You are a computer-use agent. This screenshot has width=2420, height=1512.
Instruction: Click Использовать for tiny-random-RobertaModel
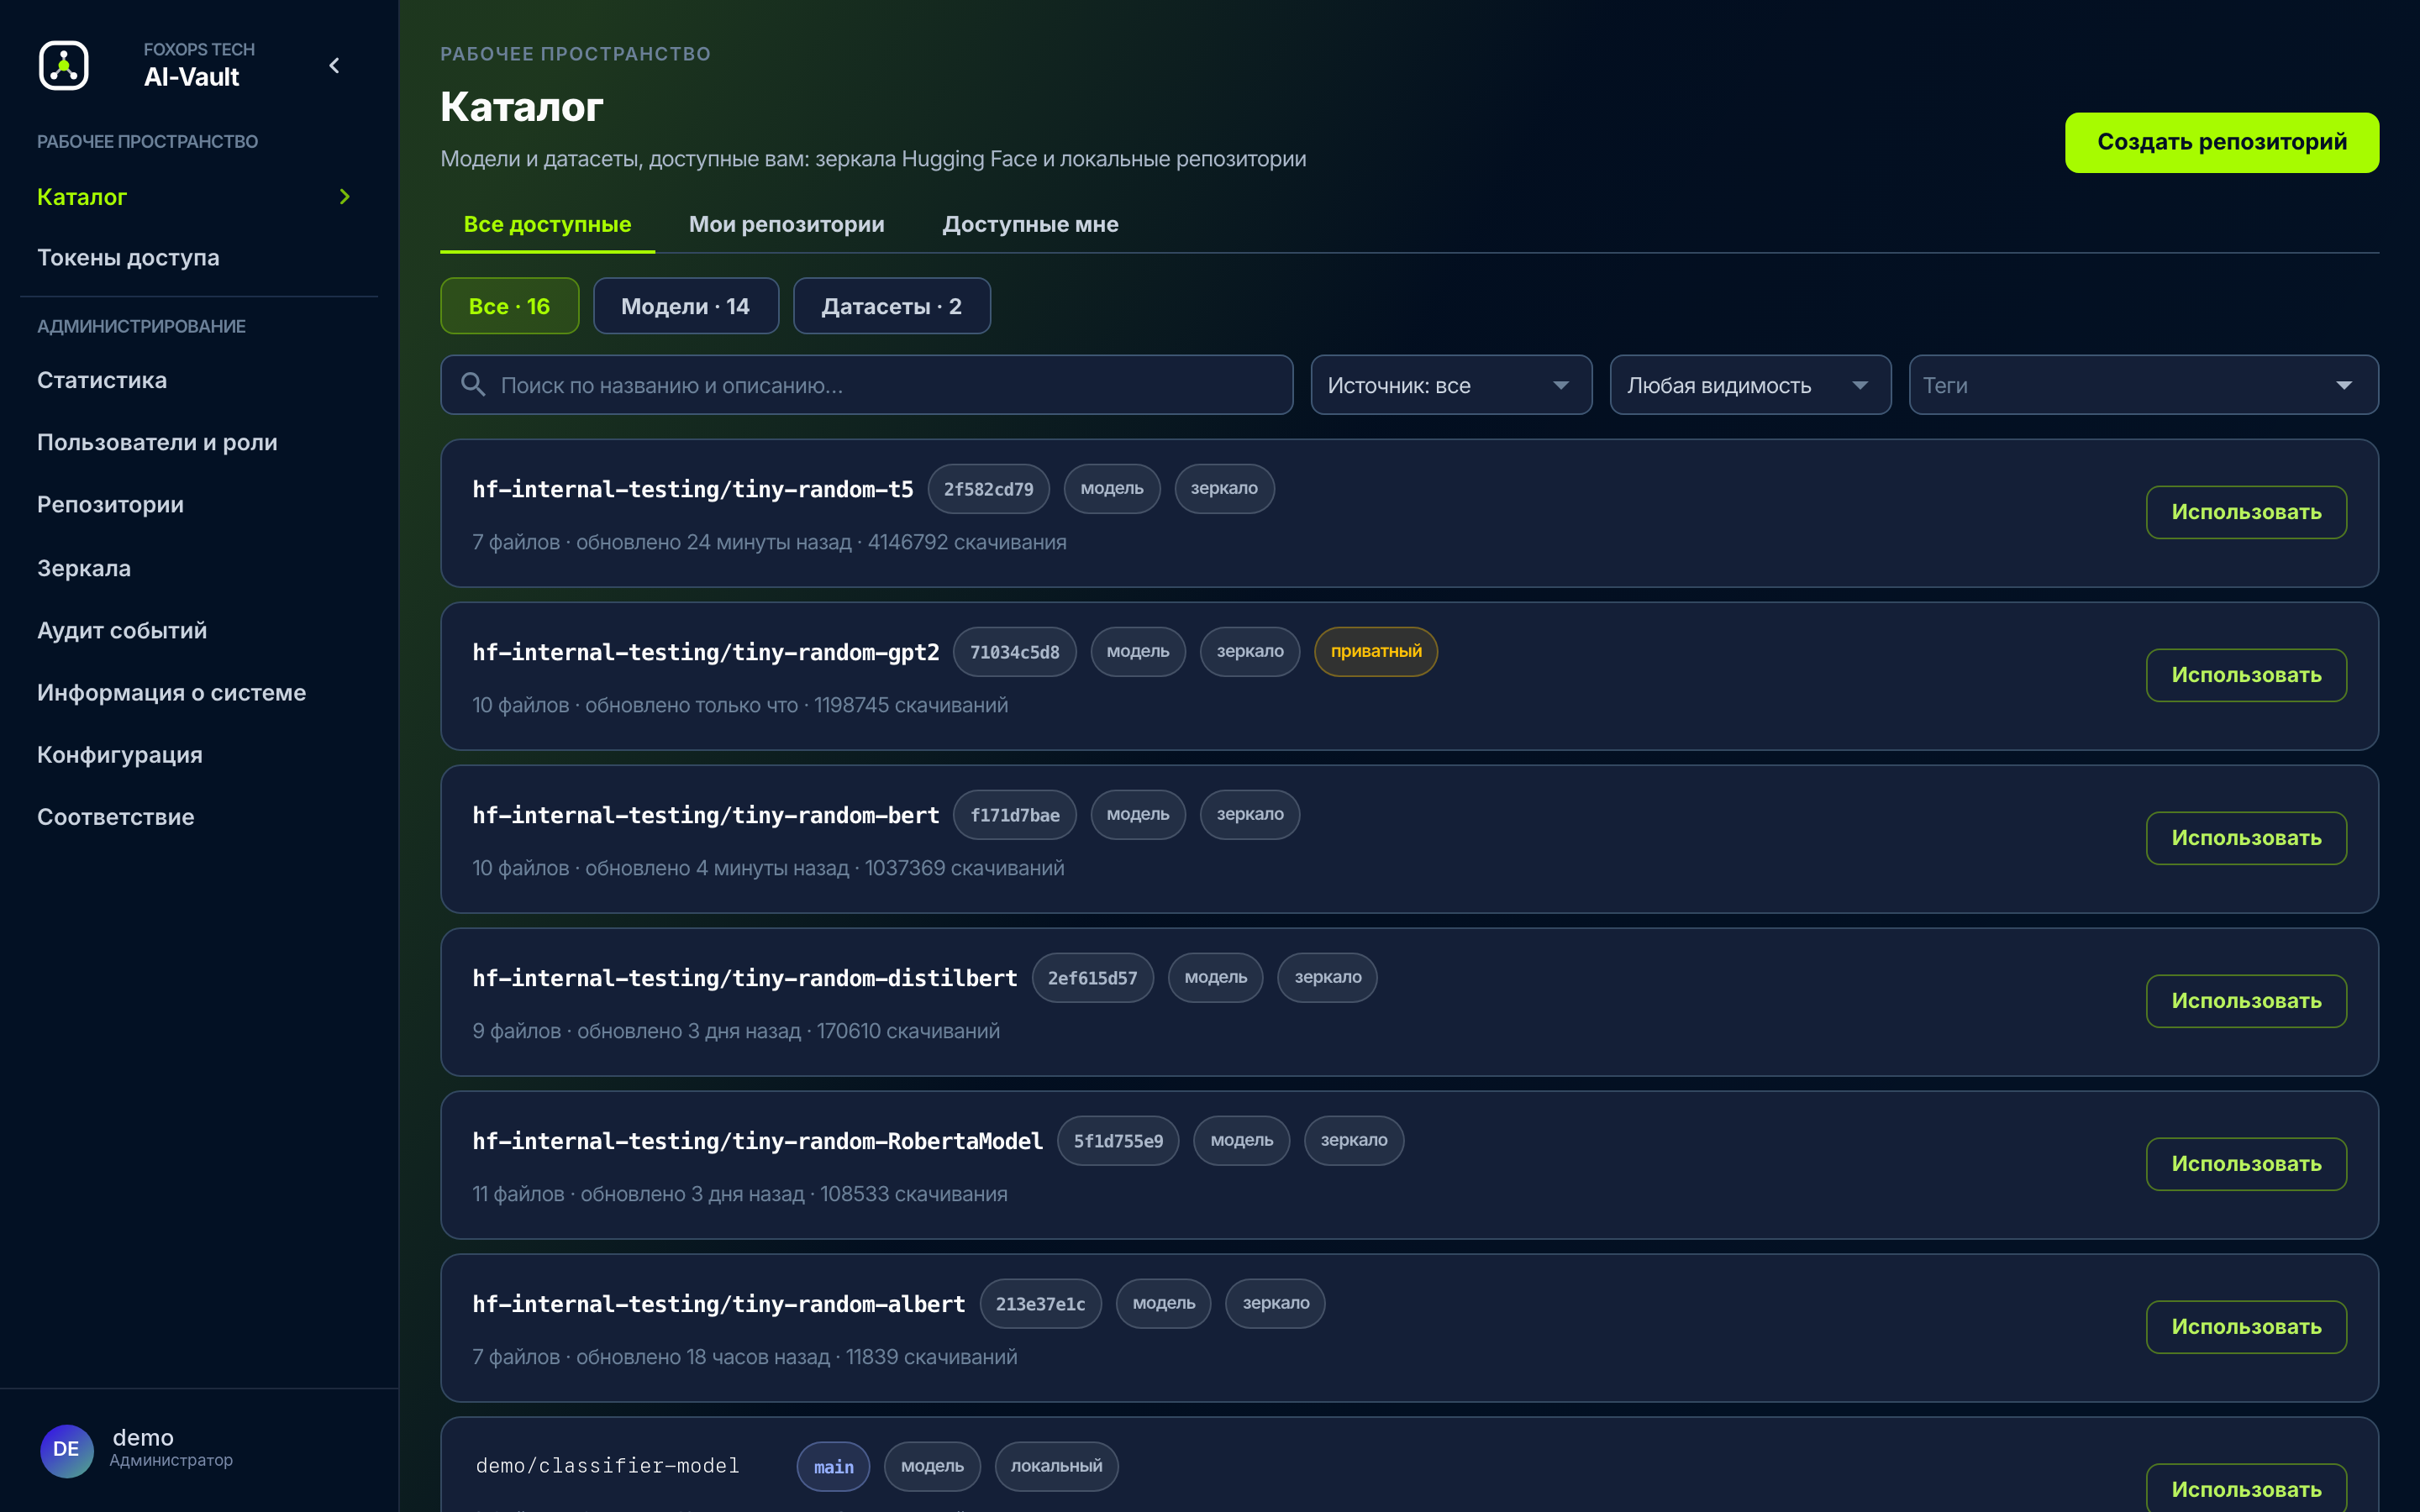[x=2245, y=1164]
